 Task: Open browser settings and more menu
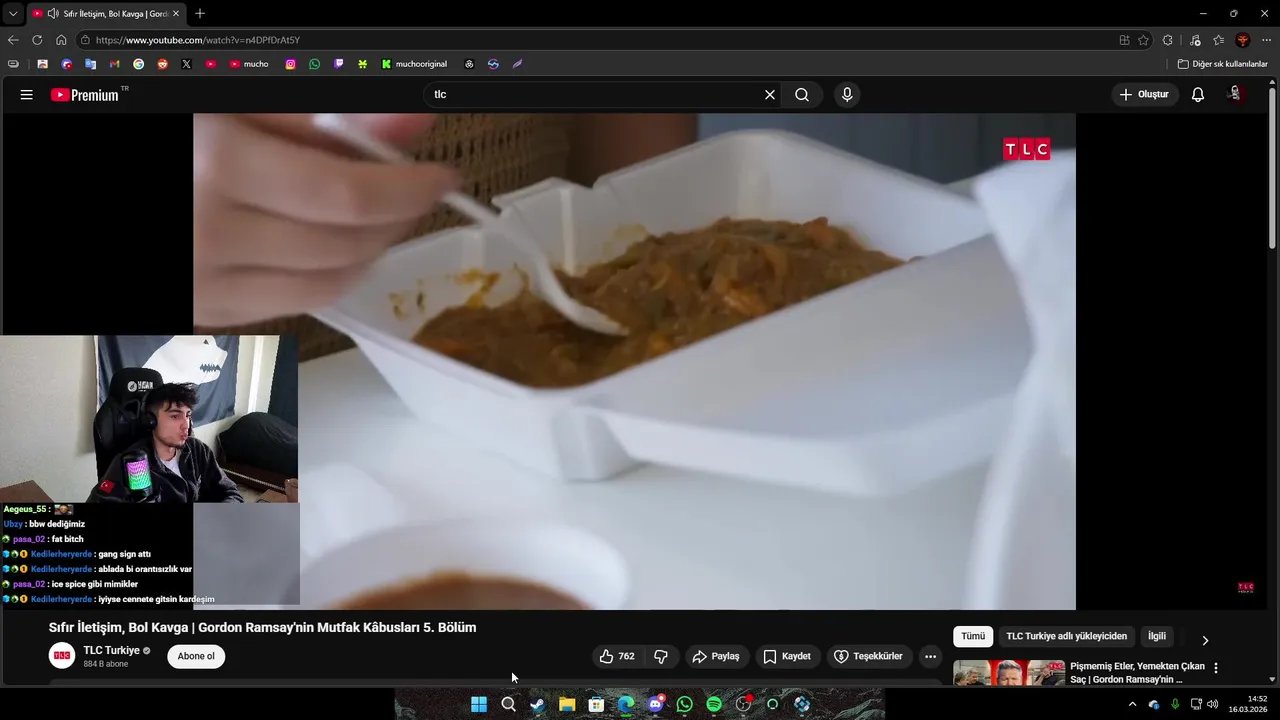tap(1267, 40)
